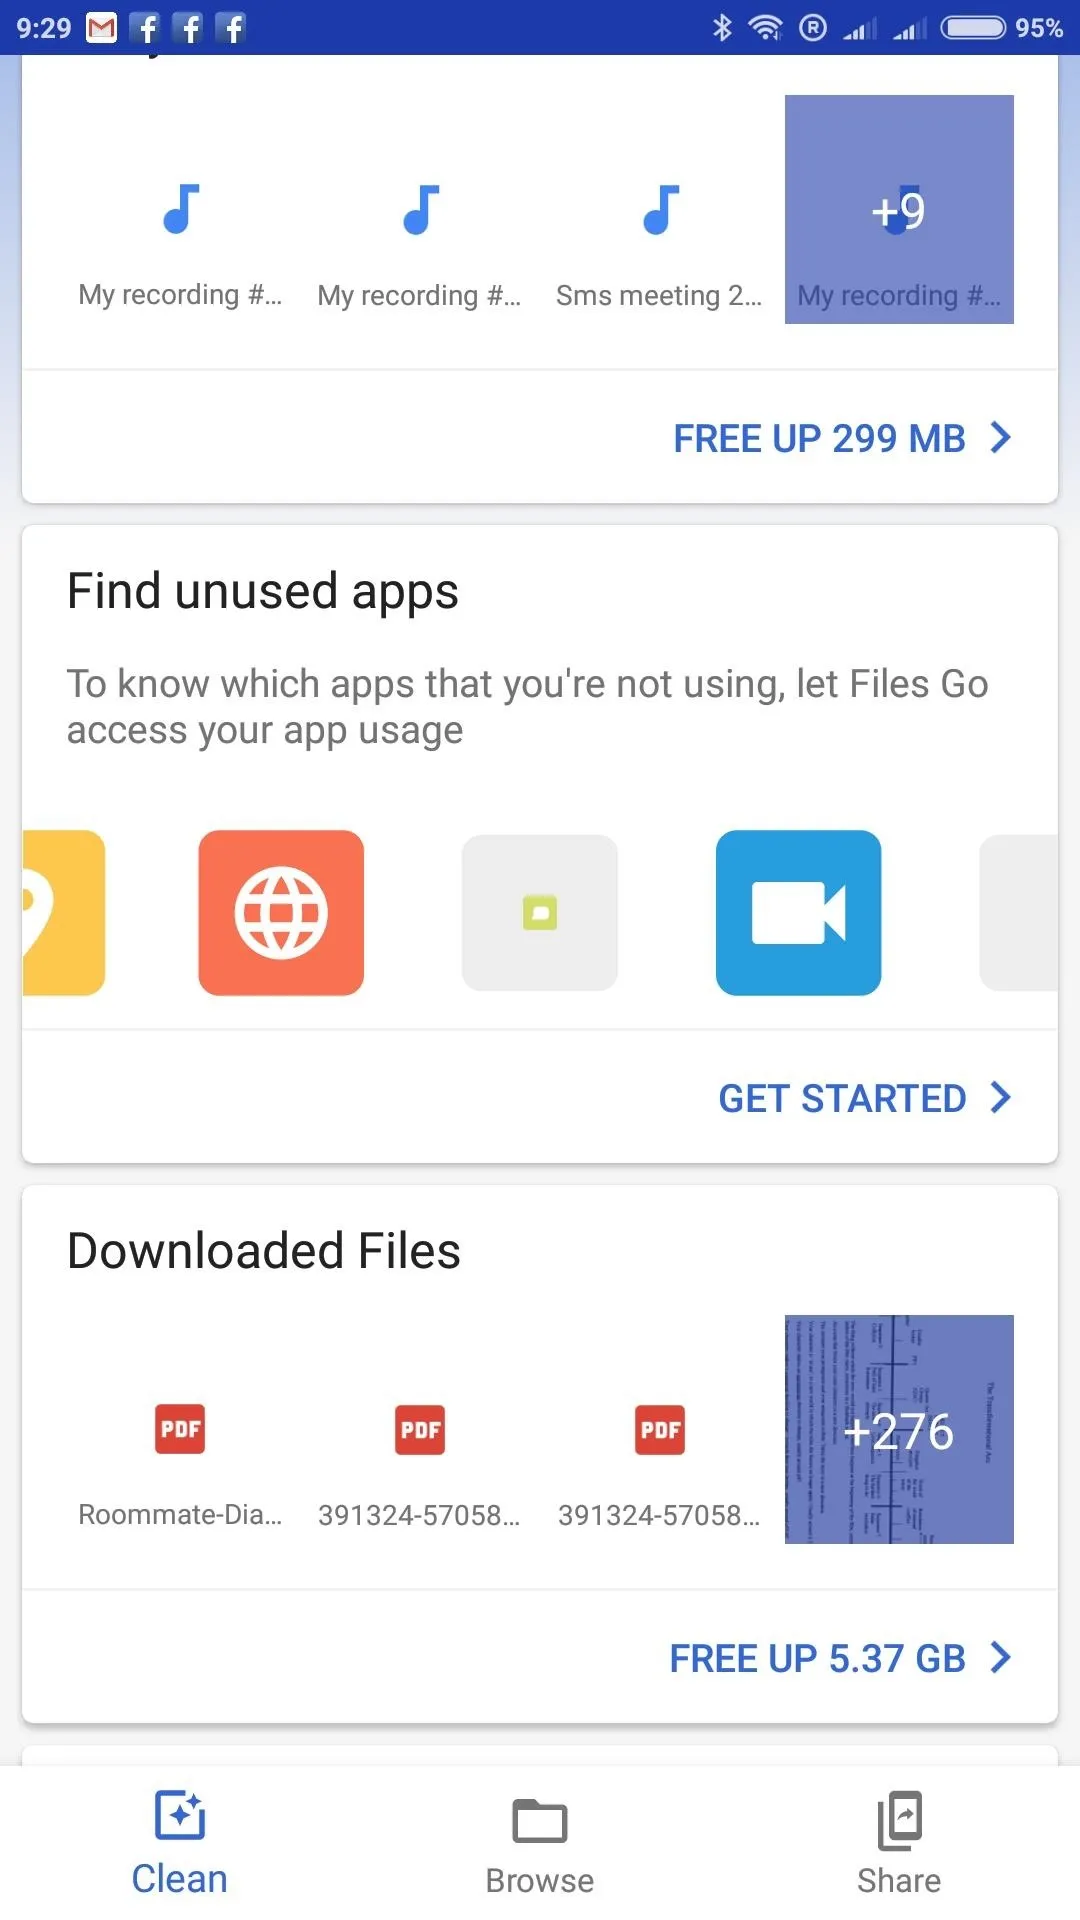Switch to the Share tab
The width and height of the screenshot is (1080, 1920).
[x=899, y=1842]
